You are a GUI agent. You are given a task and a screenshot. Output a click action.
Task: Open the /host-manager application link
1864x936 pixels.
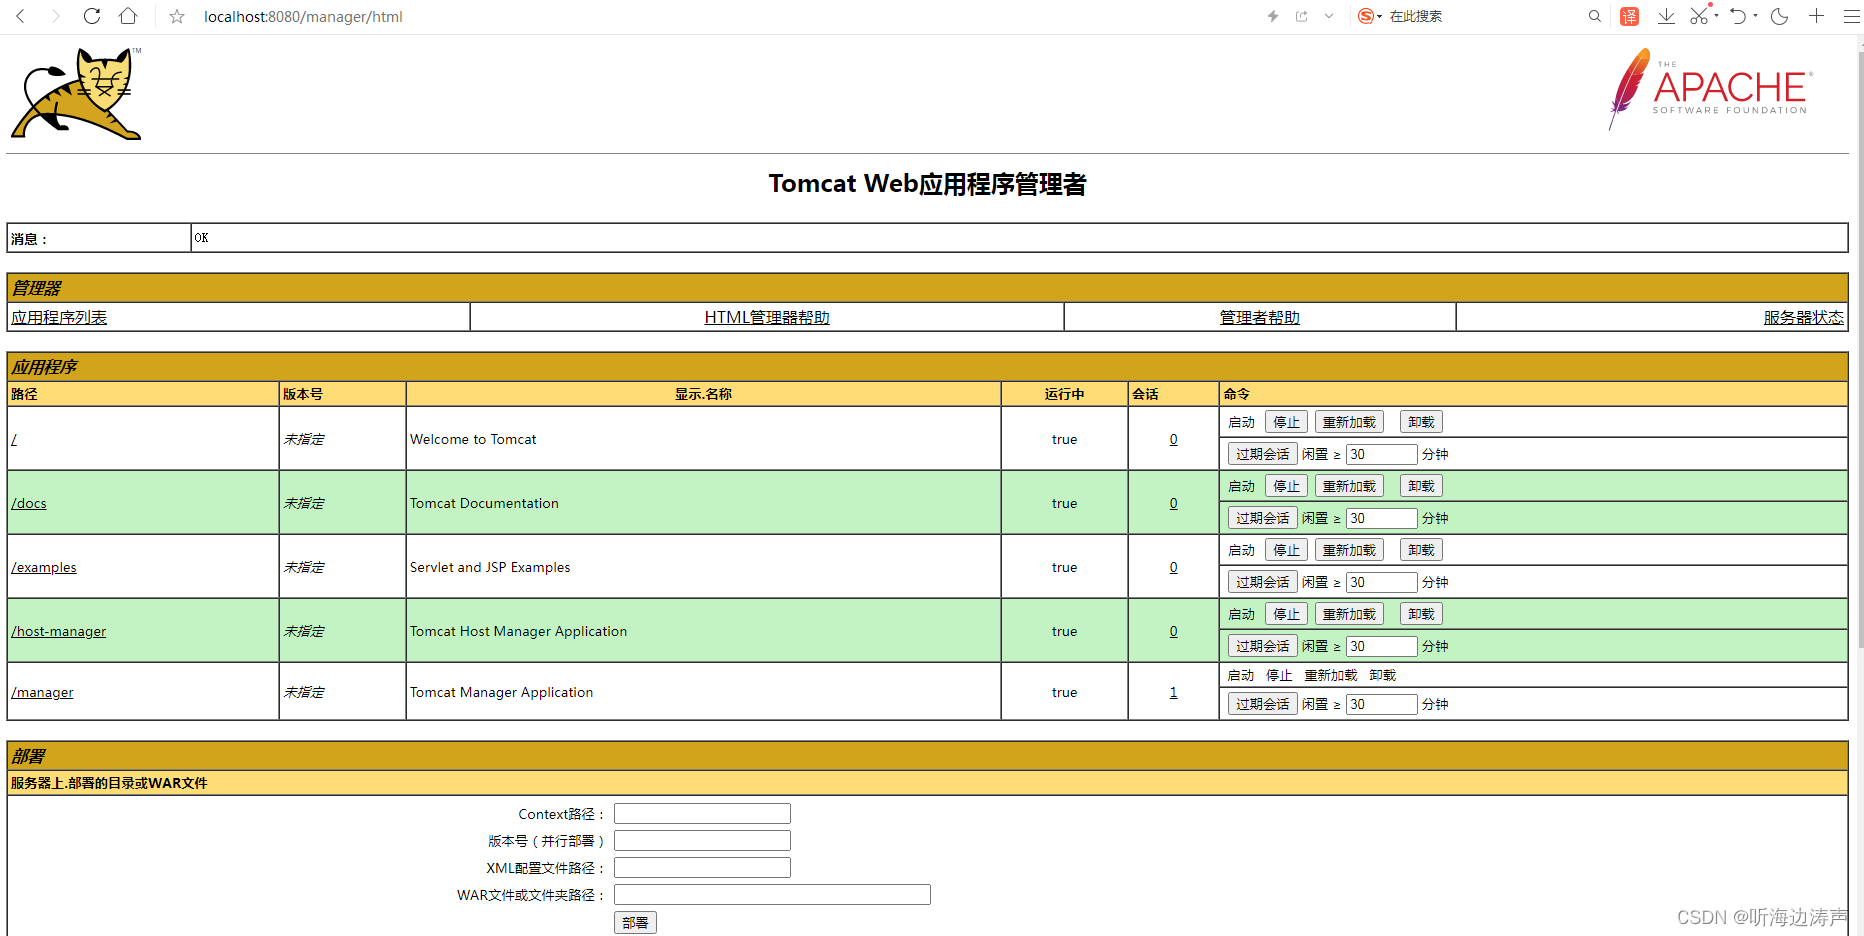59,631
